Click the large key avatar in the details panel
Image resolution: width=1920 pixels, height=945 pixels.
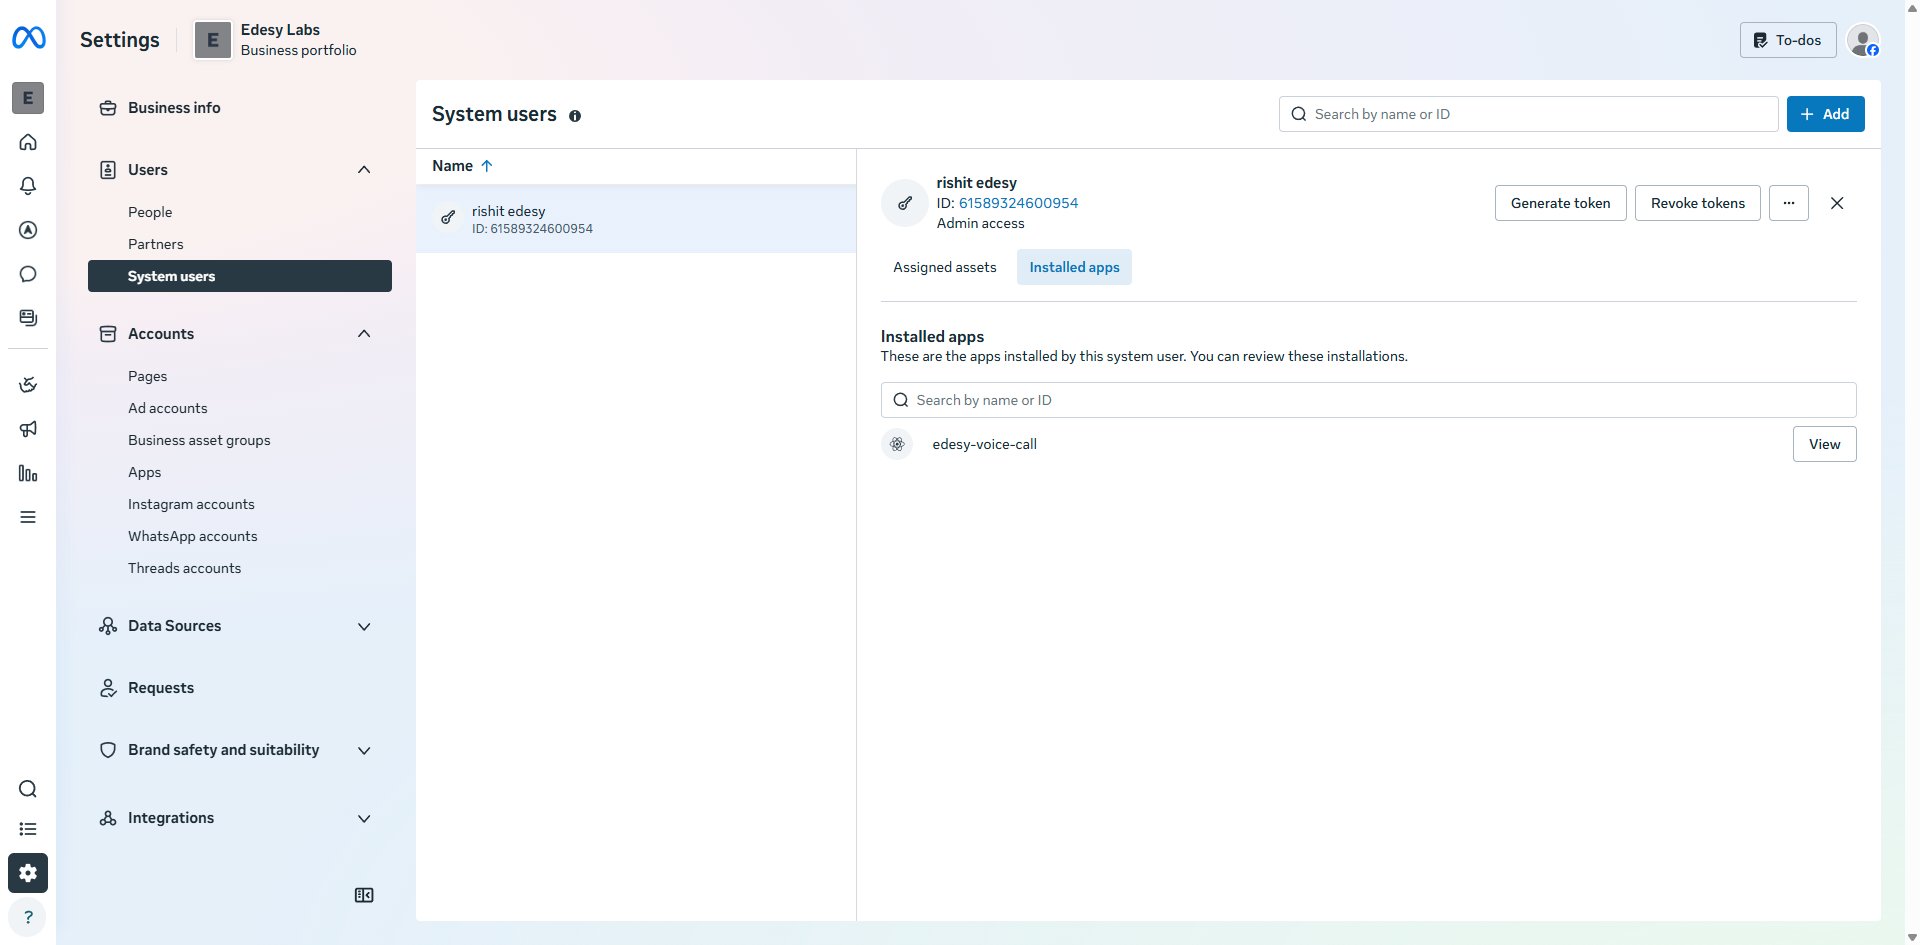(905, 203)
